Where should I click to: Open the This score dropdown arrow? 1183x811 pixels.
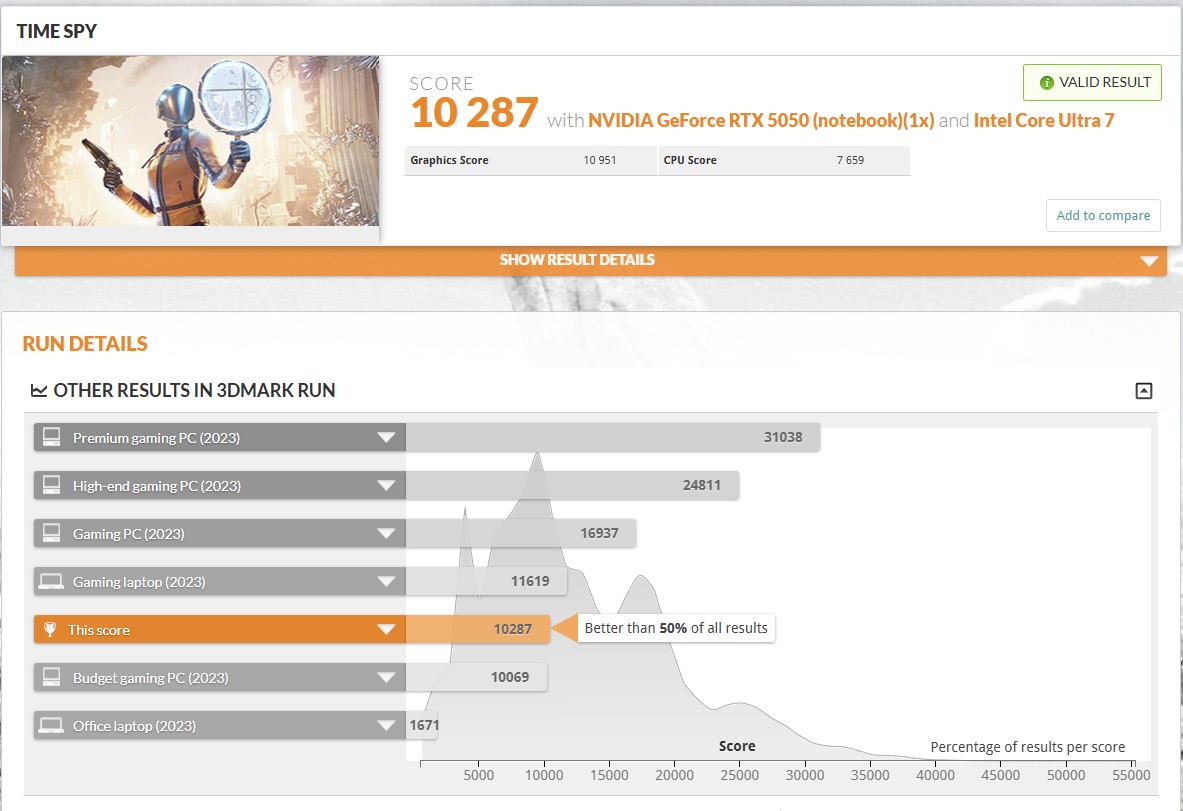[386, 630]
